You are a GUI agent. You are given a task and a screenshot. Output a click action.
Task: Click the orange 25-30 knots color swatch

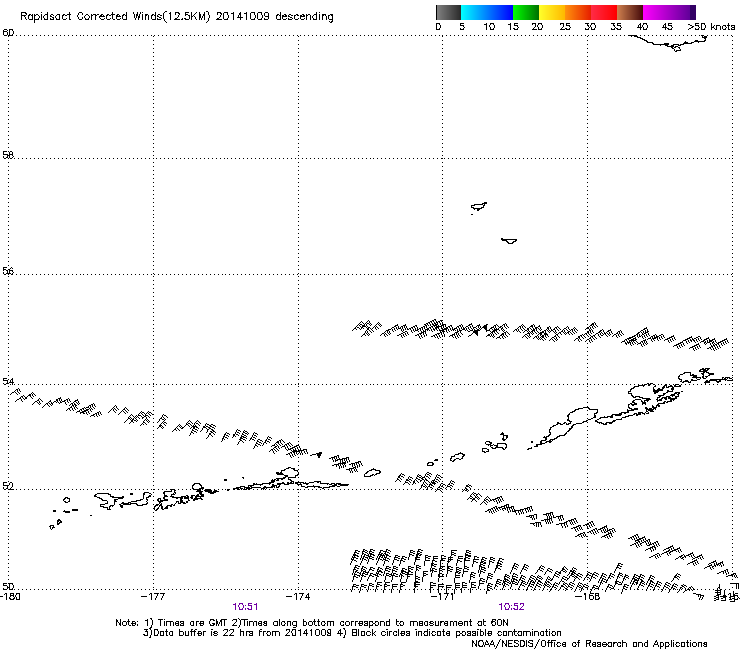click(578, 12)
